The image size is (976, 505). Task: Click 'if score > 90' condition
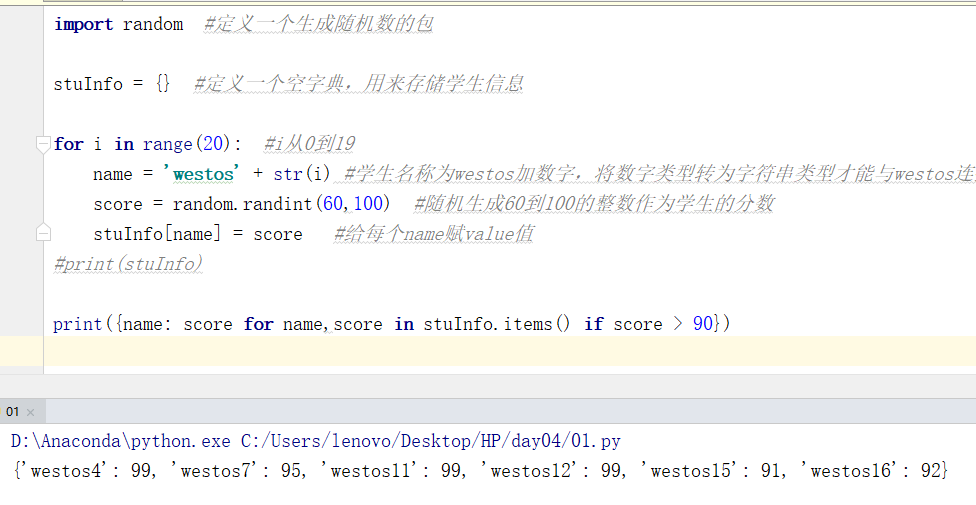tap(649, 324)
